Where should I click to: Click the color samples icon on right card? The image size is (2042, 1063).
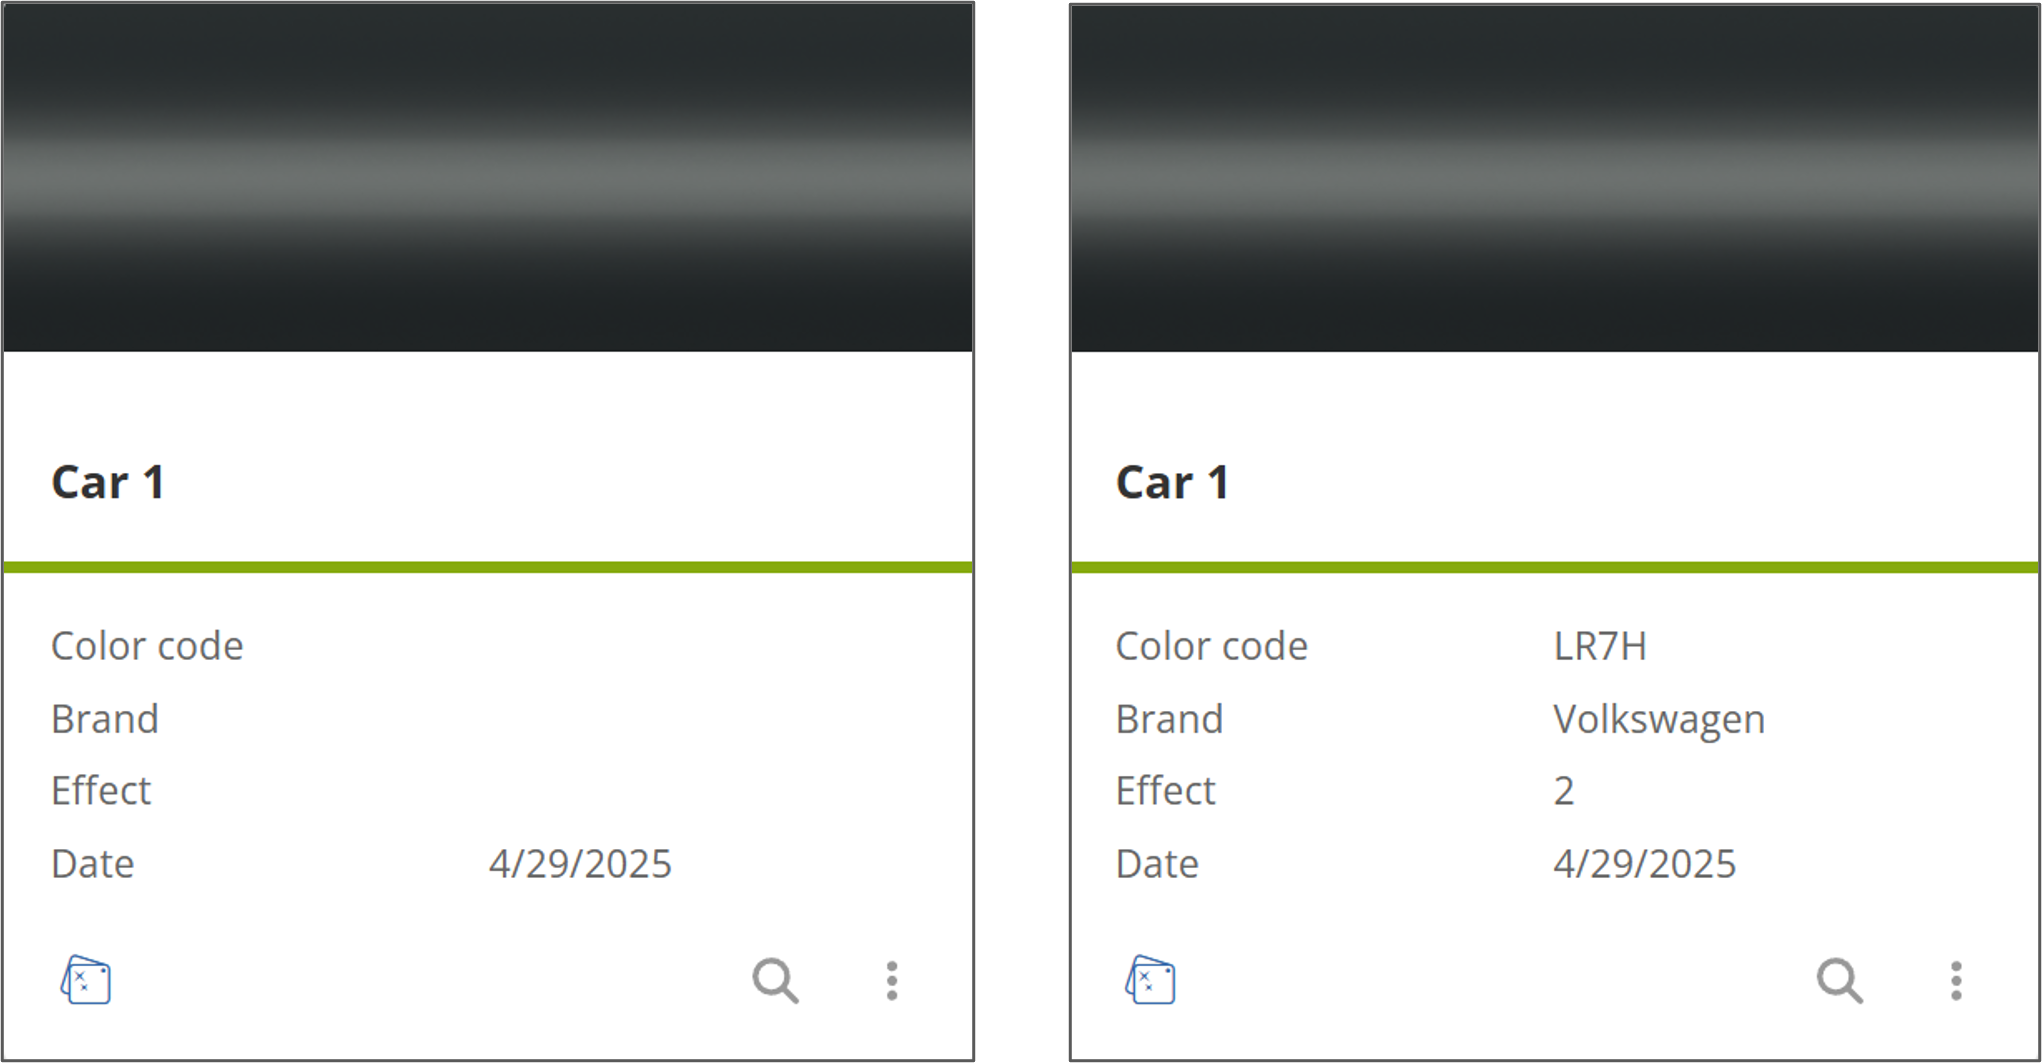pos(1150,980)
